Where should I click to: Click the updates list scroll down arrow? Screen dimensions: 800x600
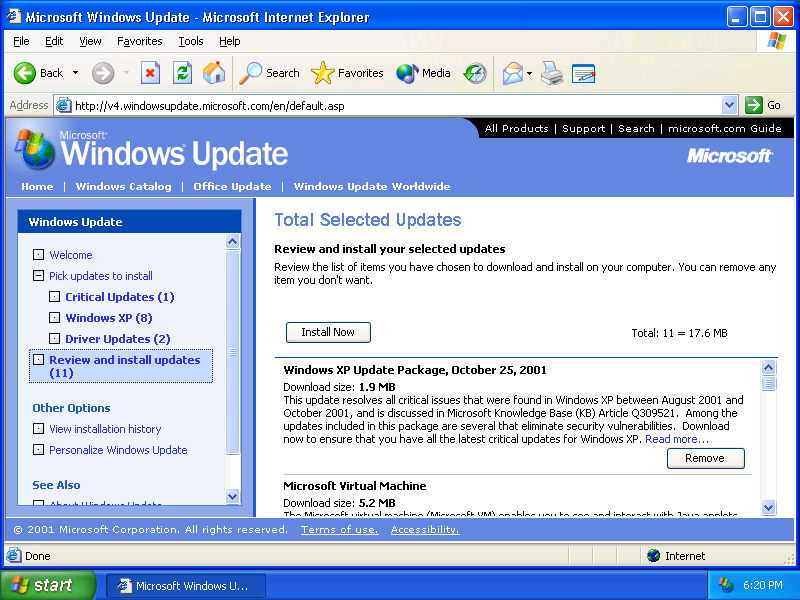tap(768, 507)
